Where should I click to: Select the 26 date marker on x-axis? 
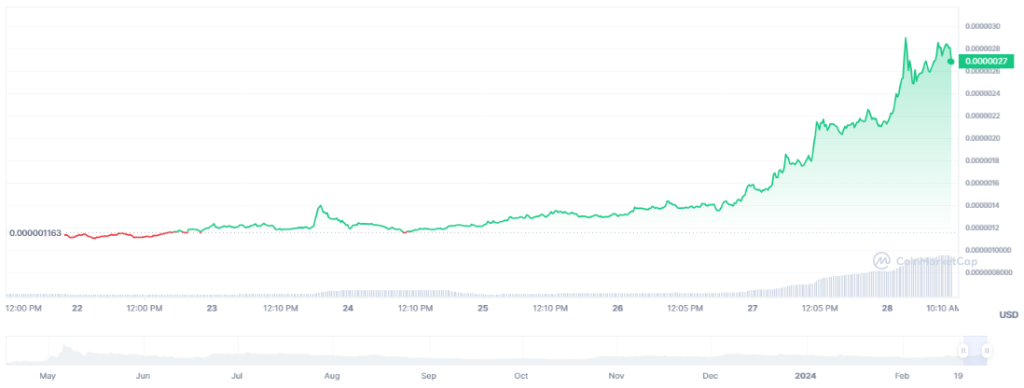618,308
